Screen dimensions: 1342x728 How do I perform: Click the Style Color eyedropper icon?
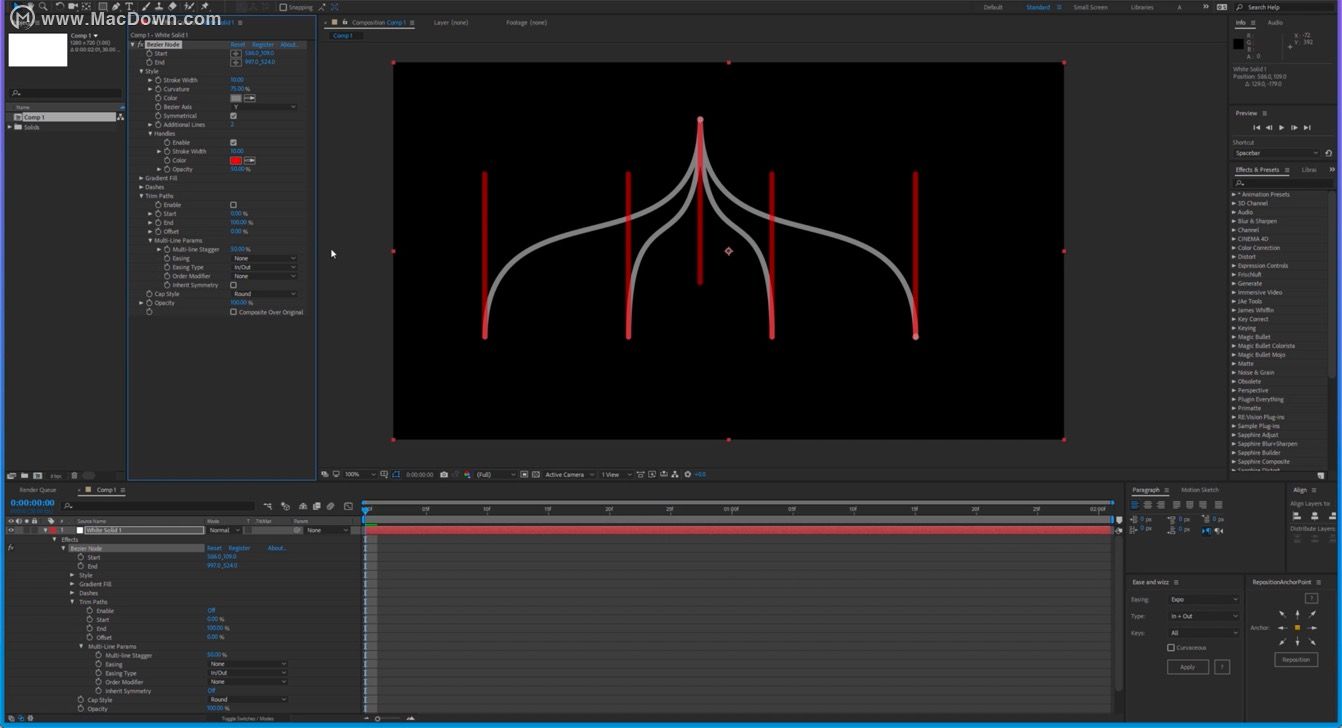[250, 98]
